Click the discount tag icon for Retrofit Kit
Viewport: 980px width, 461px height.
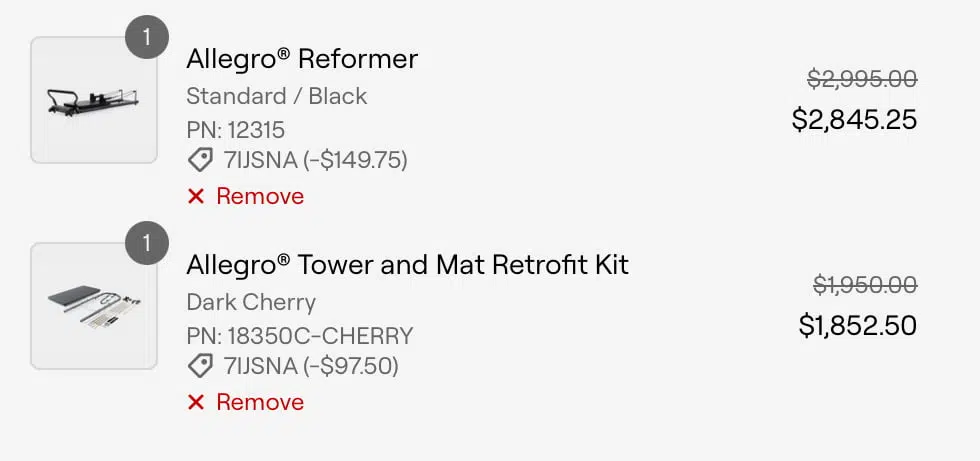(200, 366)
